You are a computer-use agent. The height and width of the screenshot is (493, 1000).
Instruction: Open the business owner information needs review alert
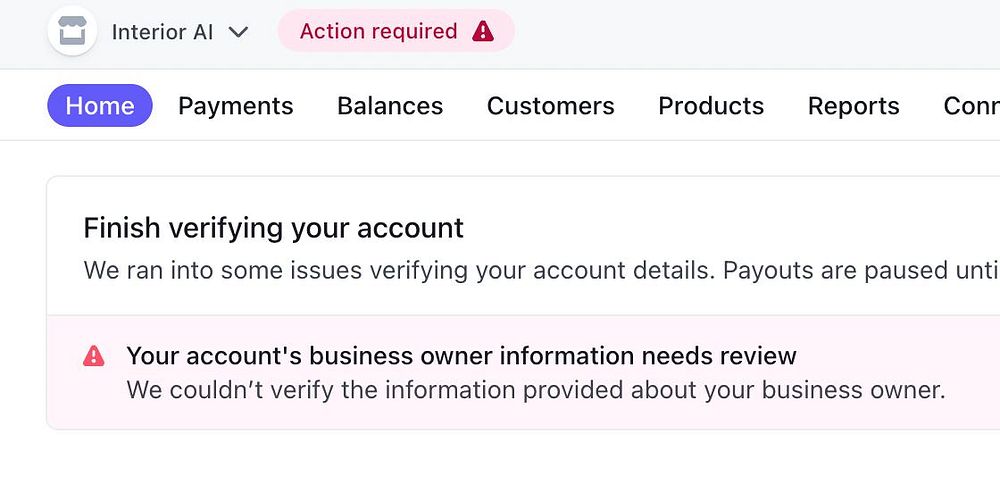coord(461,356)
